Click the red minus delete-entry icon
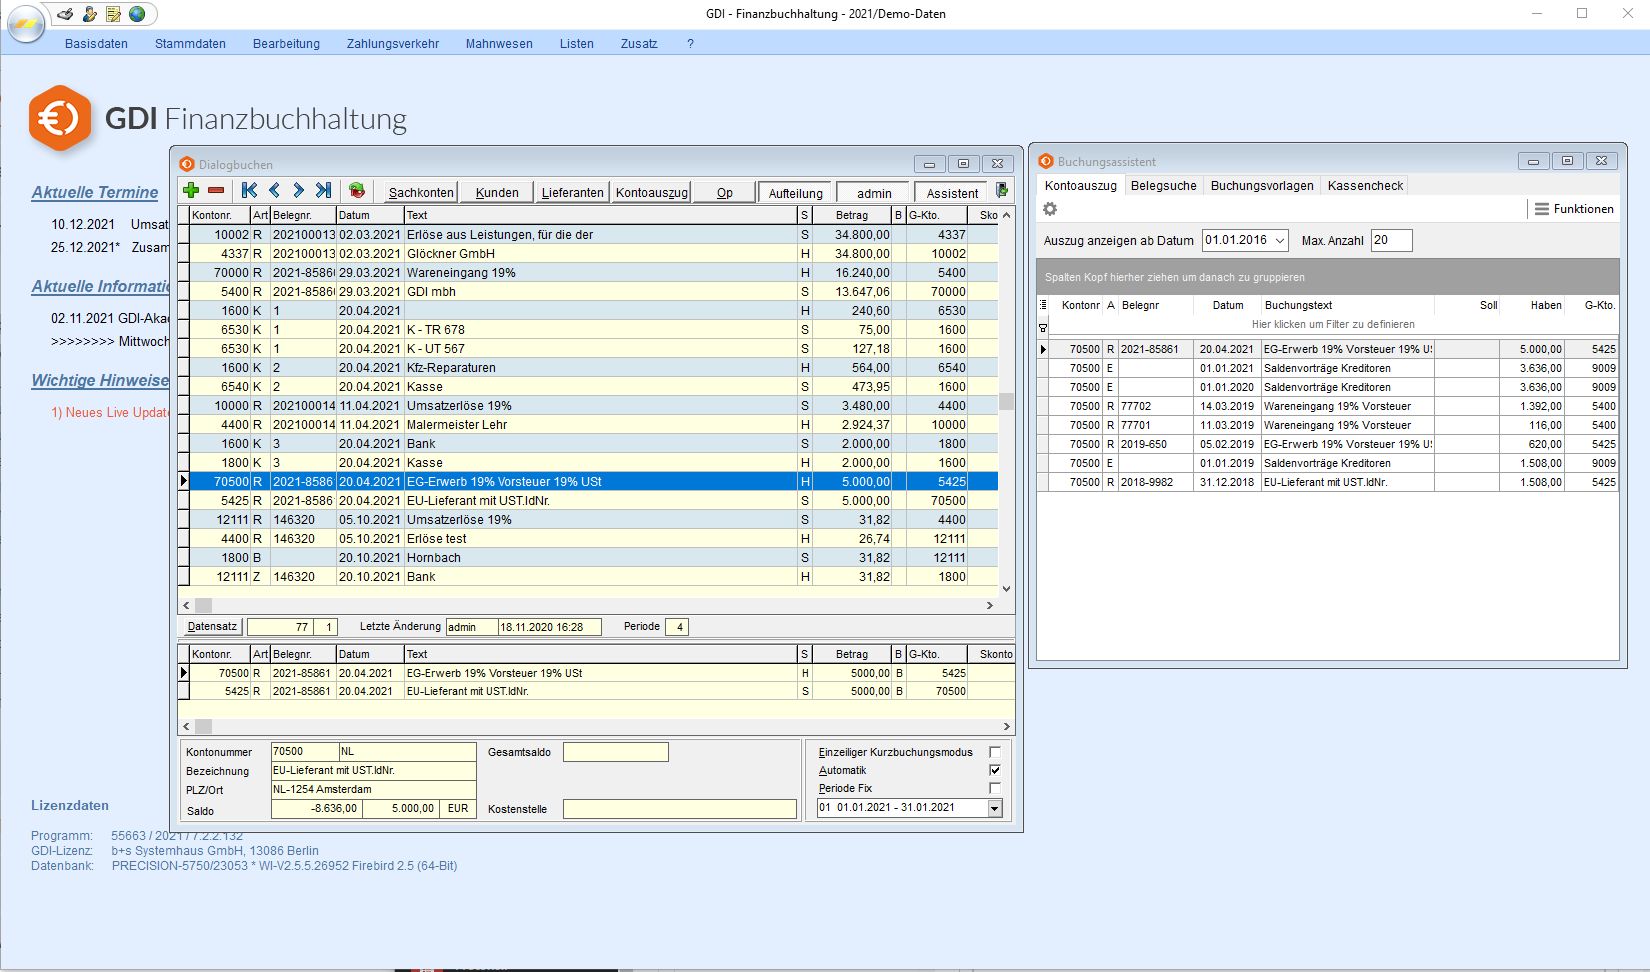Image resolution: width=1650 pixels, height=972 pixels. click(x=216, y=191)
